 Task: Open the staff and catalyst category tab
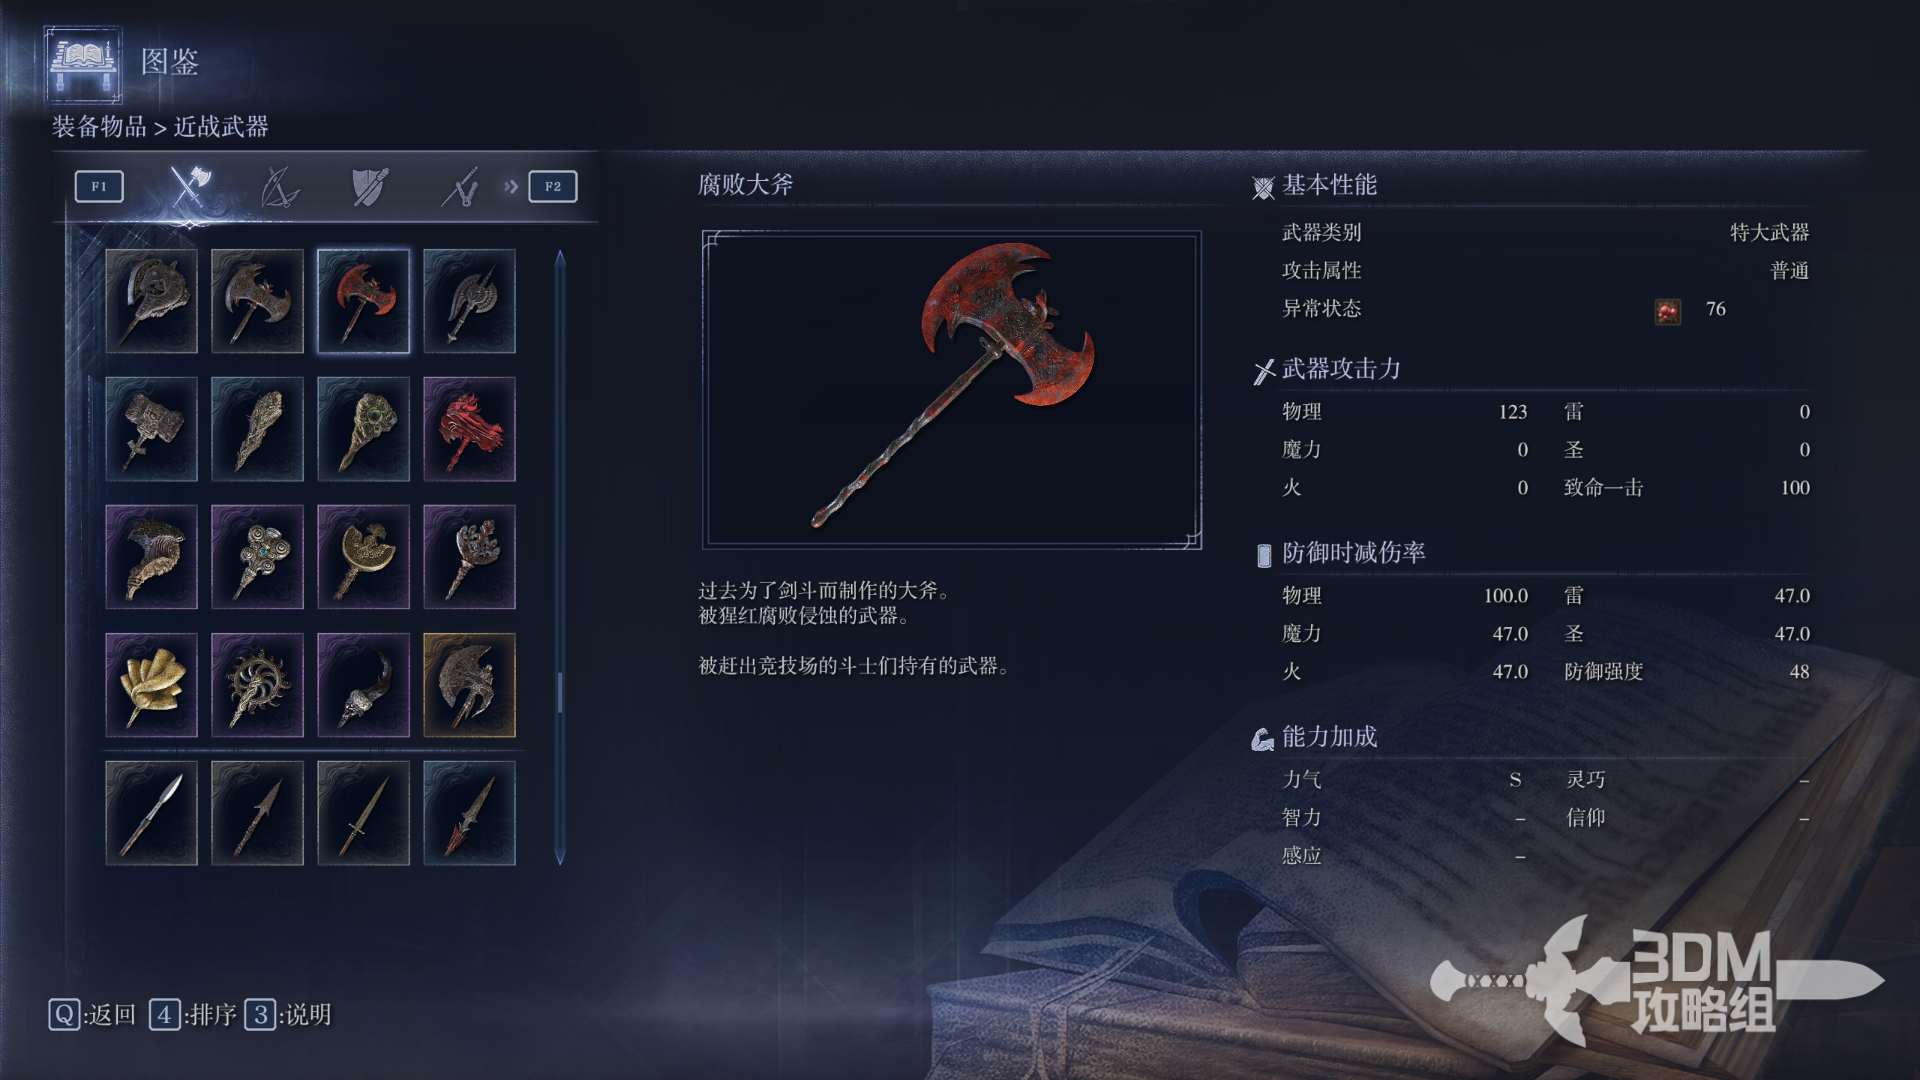(460, 187)
